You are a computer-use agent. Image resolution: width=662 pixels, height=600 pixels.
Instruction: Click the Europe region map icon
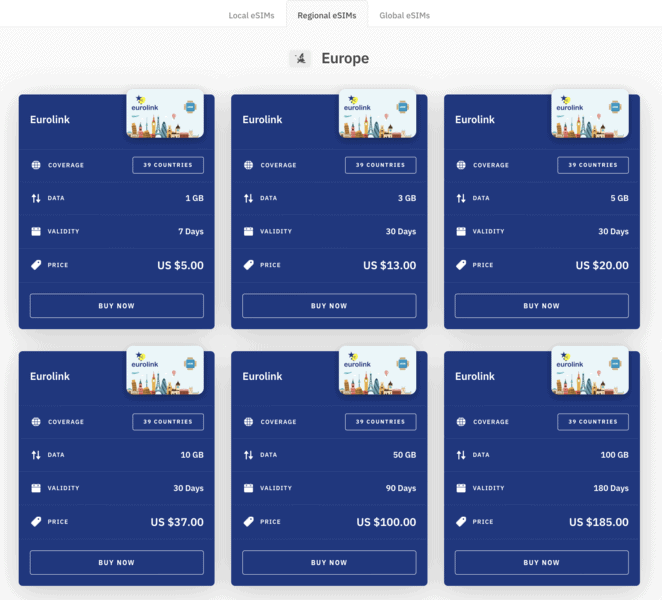click(299, 59)
